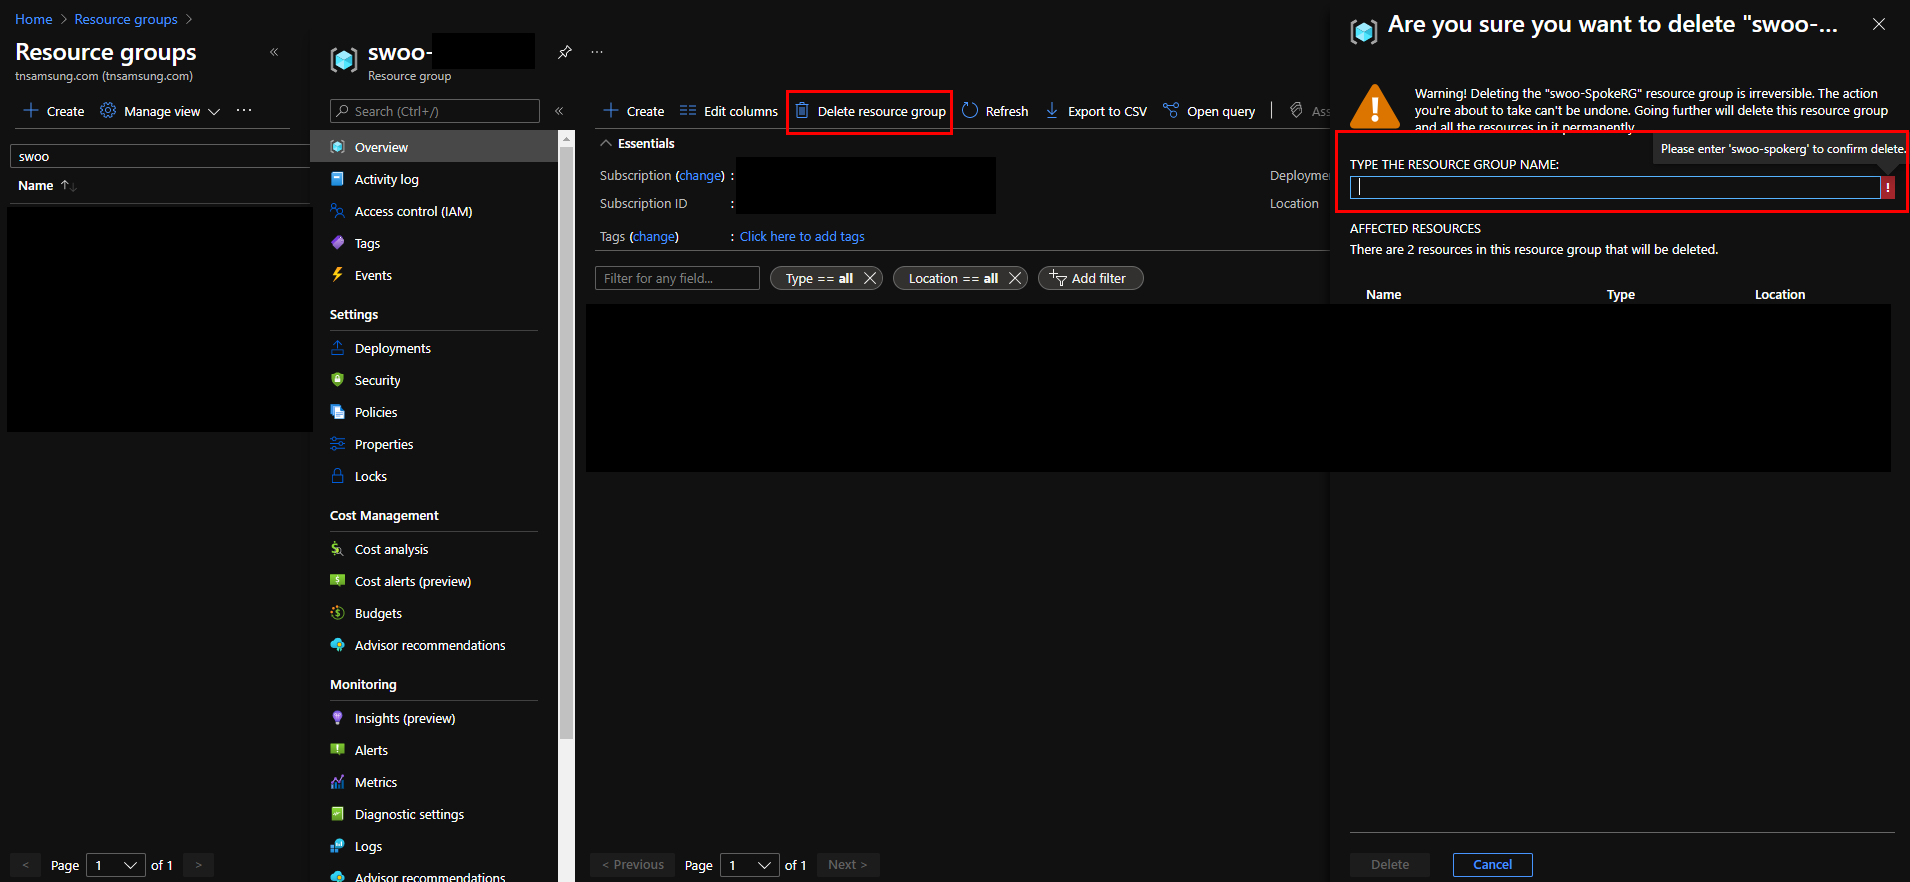1910x882 pixels.
Task: Open the Resource groups breadcrumb
Action: point(126,19)
